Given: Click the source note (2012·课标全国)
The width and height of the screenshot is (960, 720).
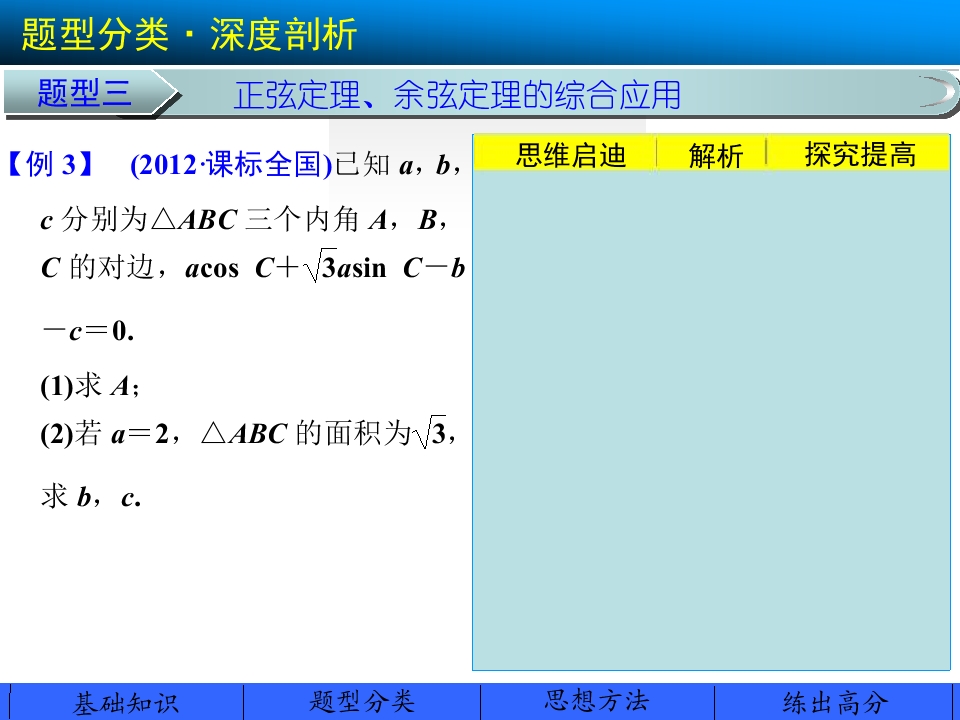Looking at the screenshot, I should coord(231,165).
